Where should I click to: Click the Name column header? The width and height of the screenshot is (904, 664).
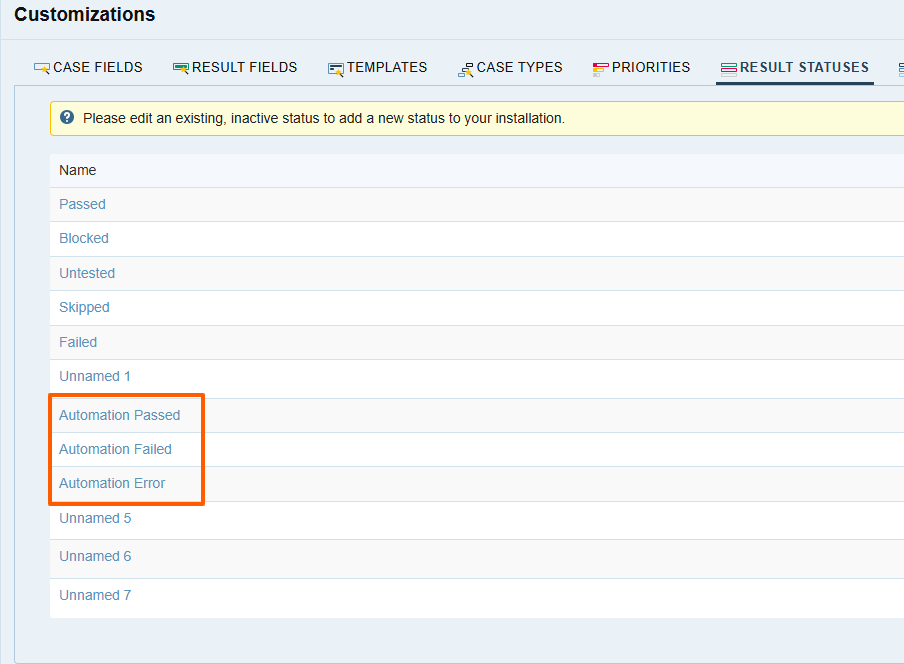(77, 170)
